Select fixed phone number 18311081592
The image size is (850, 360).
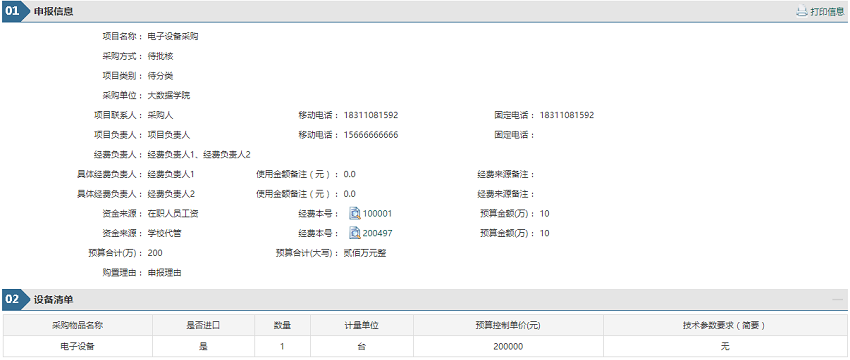click(x=566, y=115)
